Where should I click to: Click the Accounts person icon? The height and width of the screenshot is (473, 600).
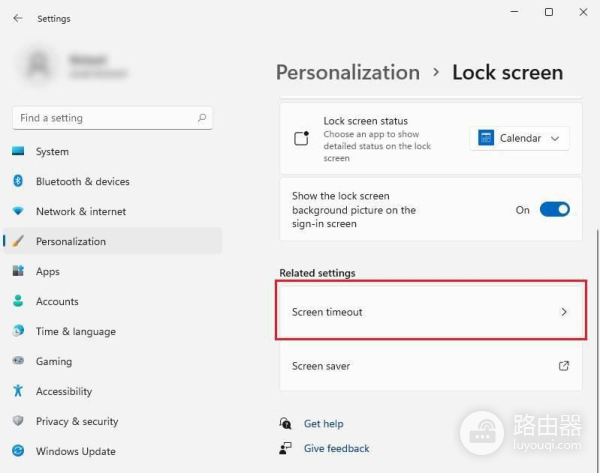point(18,302)
